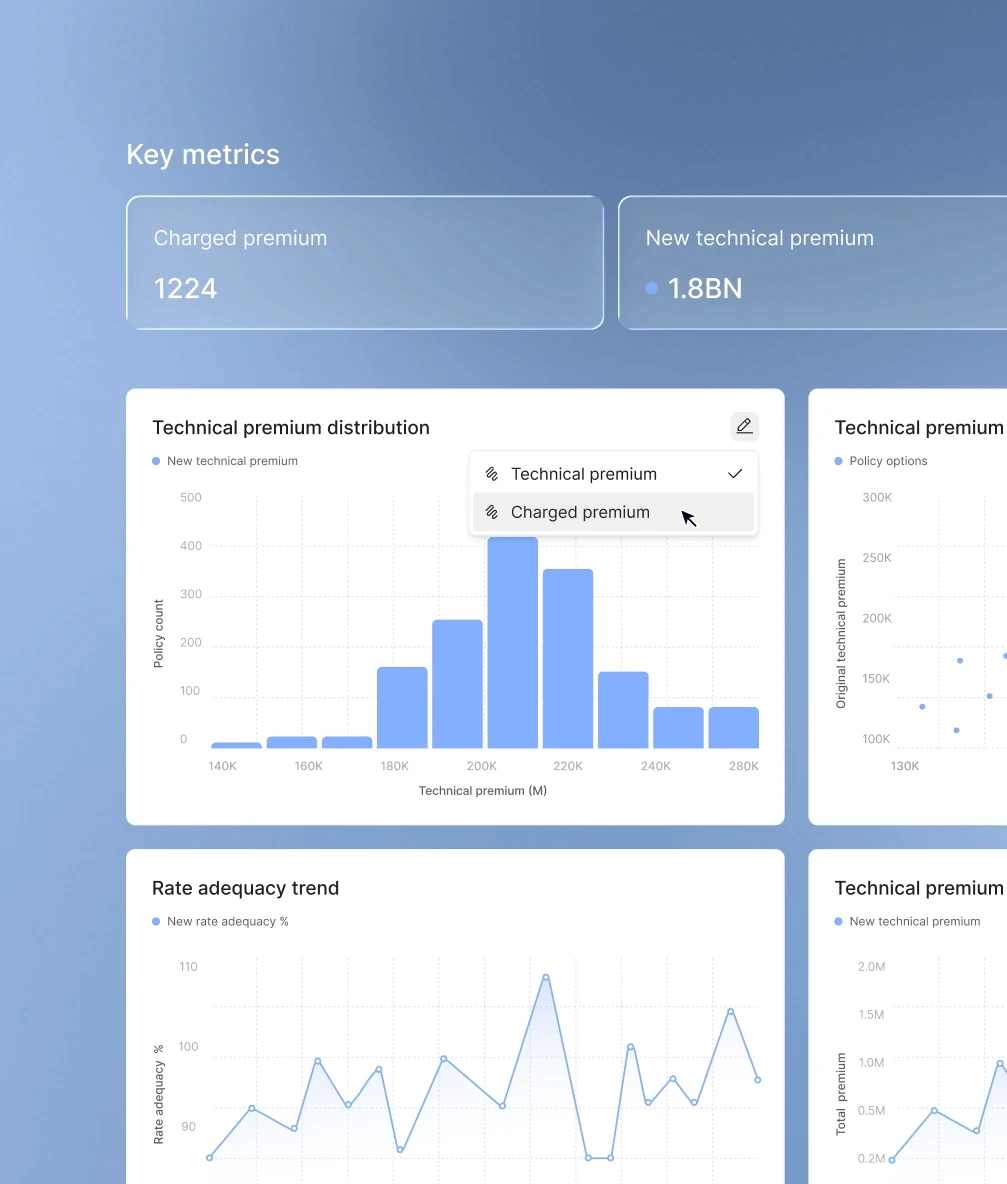
Task: Open the New technical premium metric card
Action: click(x=812, y=263)
